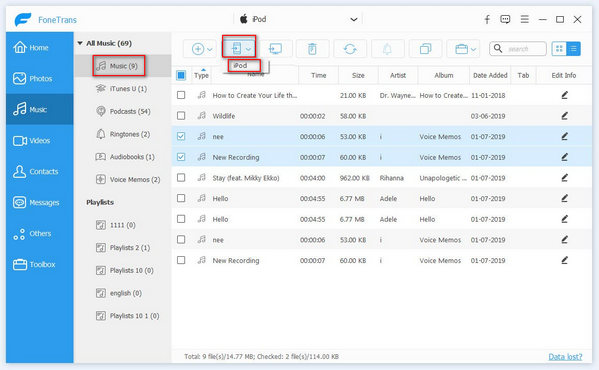
Task: Check the Wildlife track checkbox
Action: [x=181, y=116]
